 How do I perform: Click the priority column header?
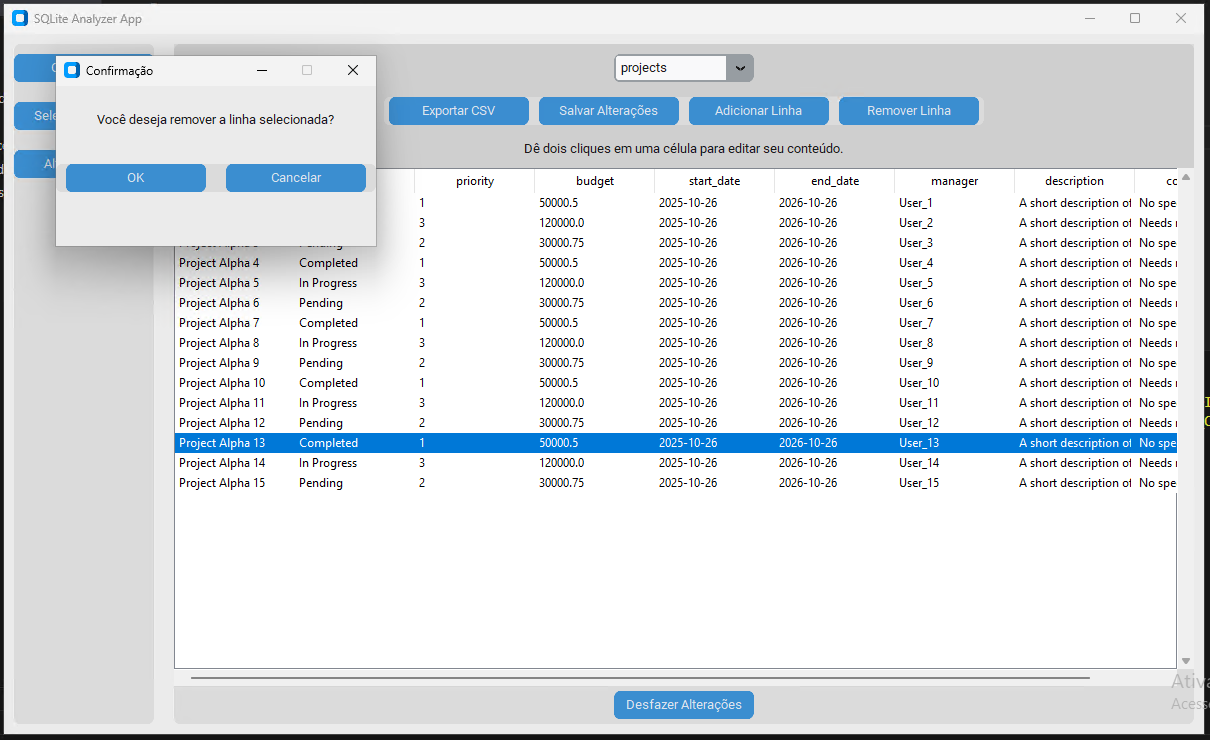[x=474, y=181]
